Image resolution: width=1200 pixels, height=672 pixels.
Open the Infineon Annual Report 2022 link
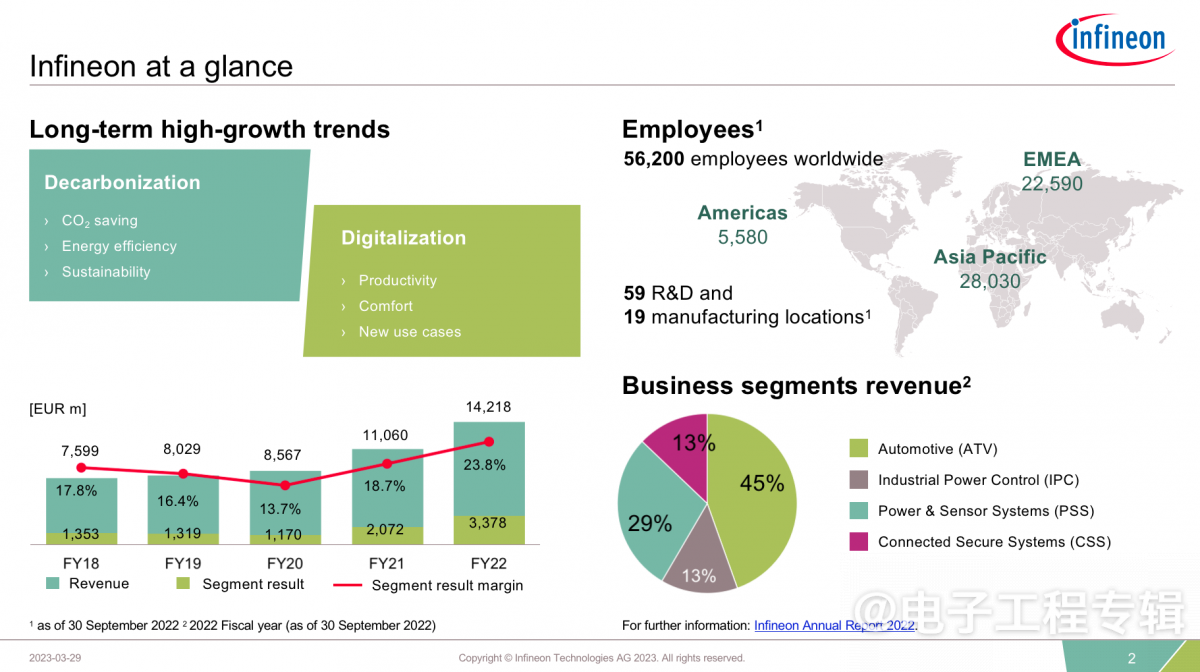[835, 625]
